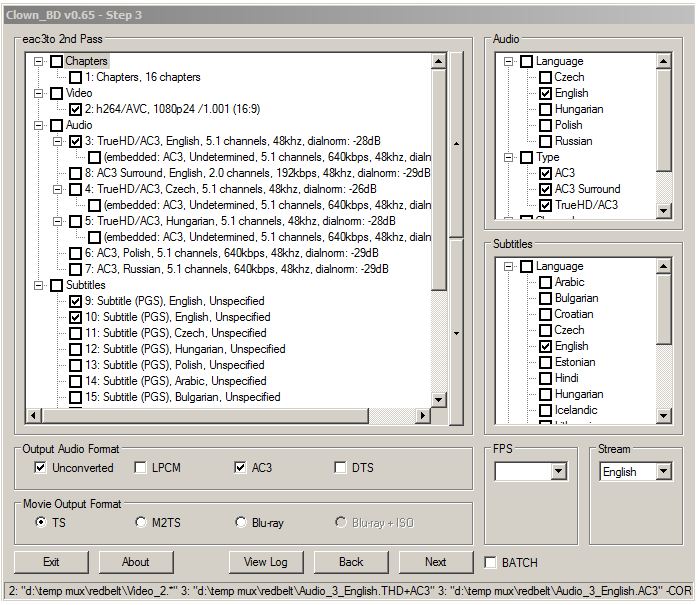Enable LPCM output audio format
698x605 pixels.
click(x=140, y=468)
